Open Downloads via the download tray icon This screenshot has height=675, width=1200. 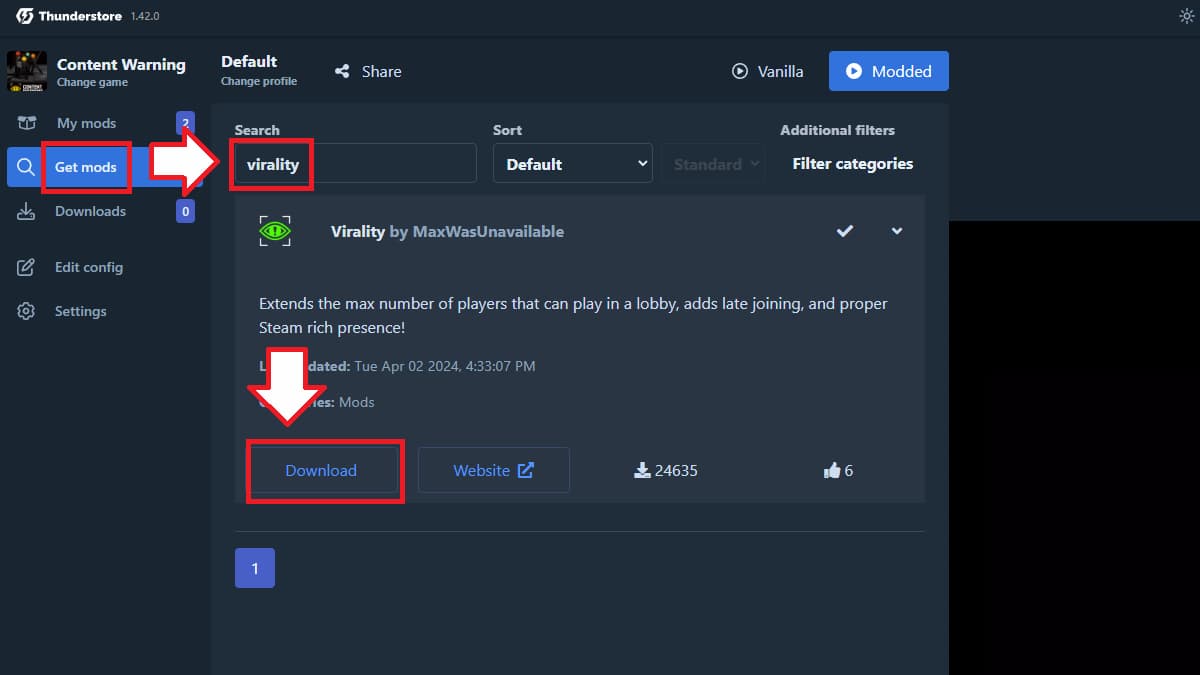tap(26, 211)
